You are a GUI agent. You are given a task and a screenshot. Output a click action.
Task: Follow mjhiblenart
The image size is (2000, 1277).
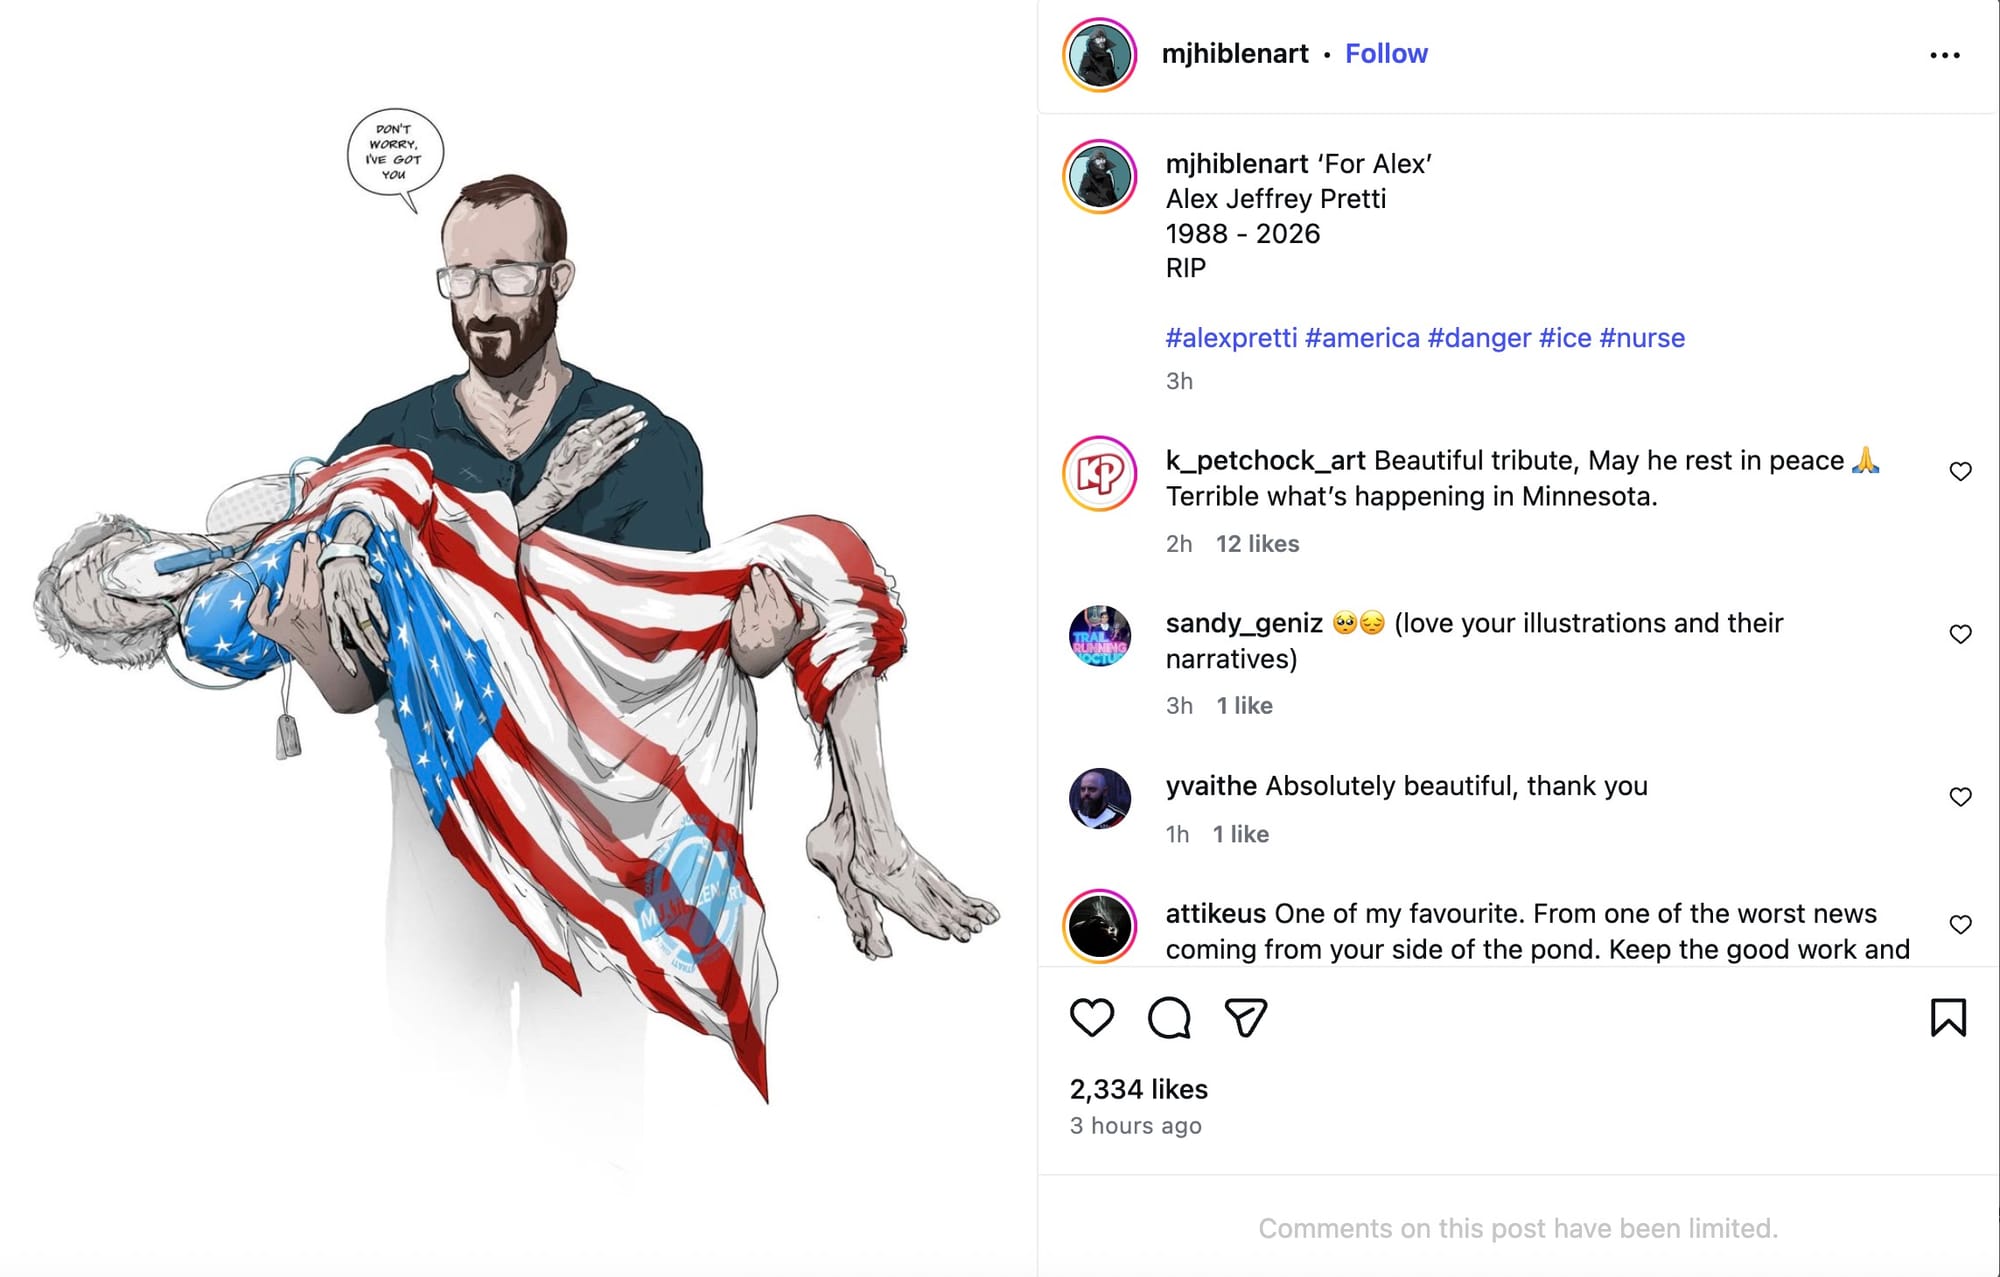[x=1386, y=54]
